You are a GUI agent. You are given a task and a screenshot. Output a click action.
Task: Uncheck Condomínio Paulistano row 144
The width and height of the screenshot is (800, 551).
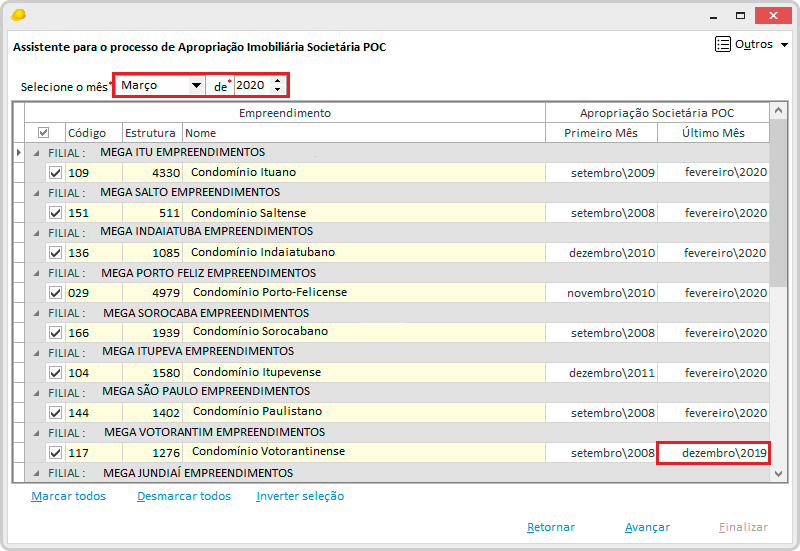coord(55,413)
